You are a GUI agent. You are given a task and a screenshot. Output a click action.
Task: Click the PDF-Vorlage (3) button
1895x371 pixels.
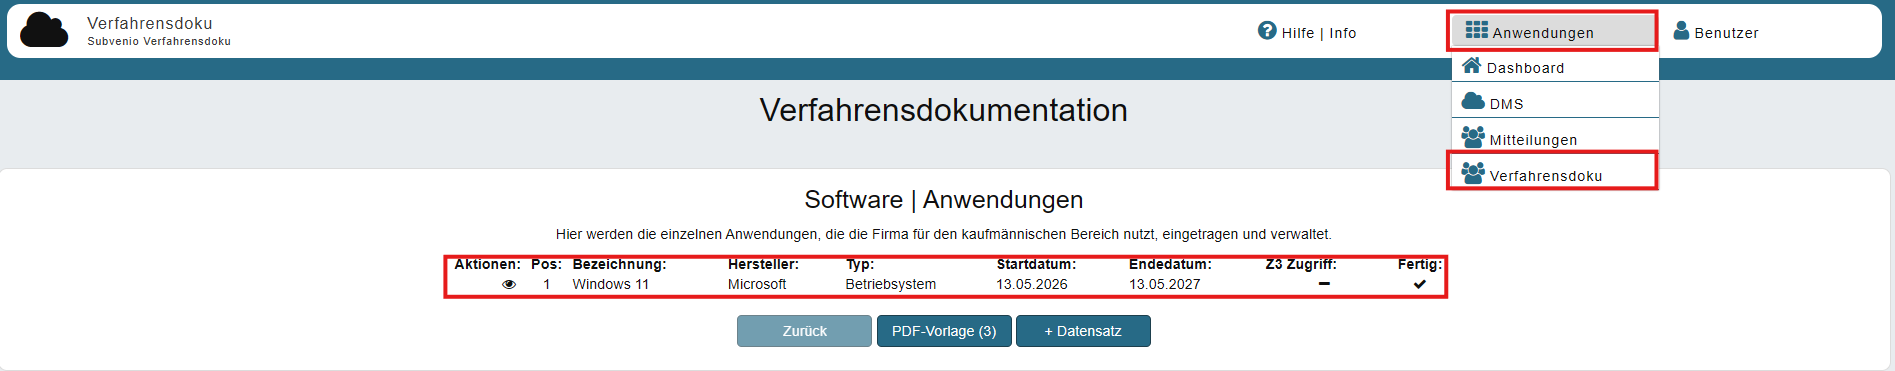click(944, 331)
